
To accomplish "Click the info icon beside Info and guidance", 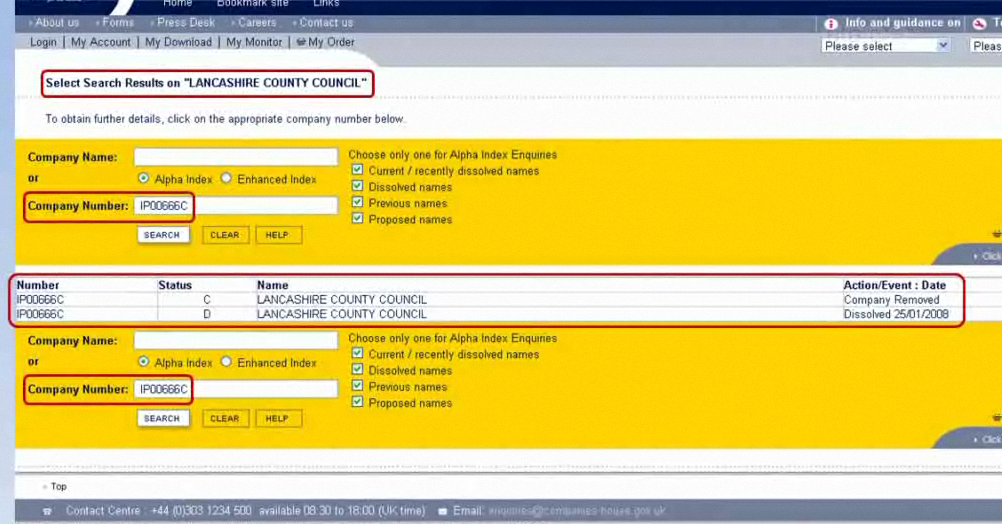I will 831,24.
